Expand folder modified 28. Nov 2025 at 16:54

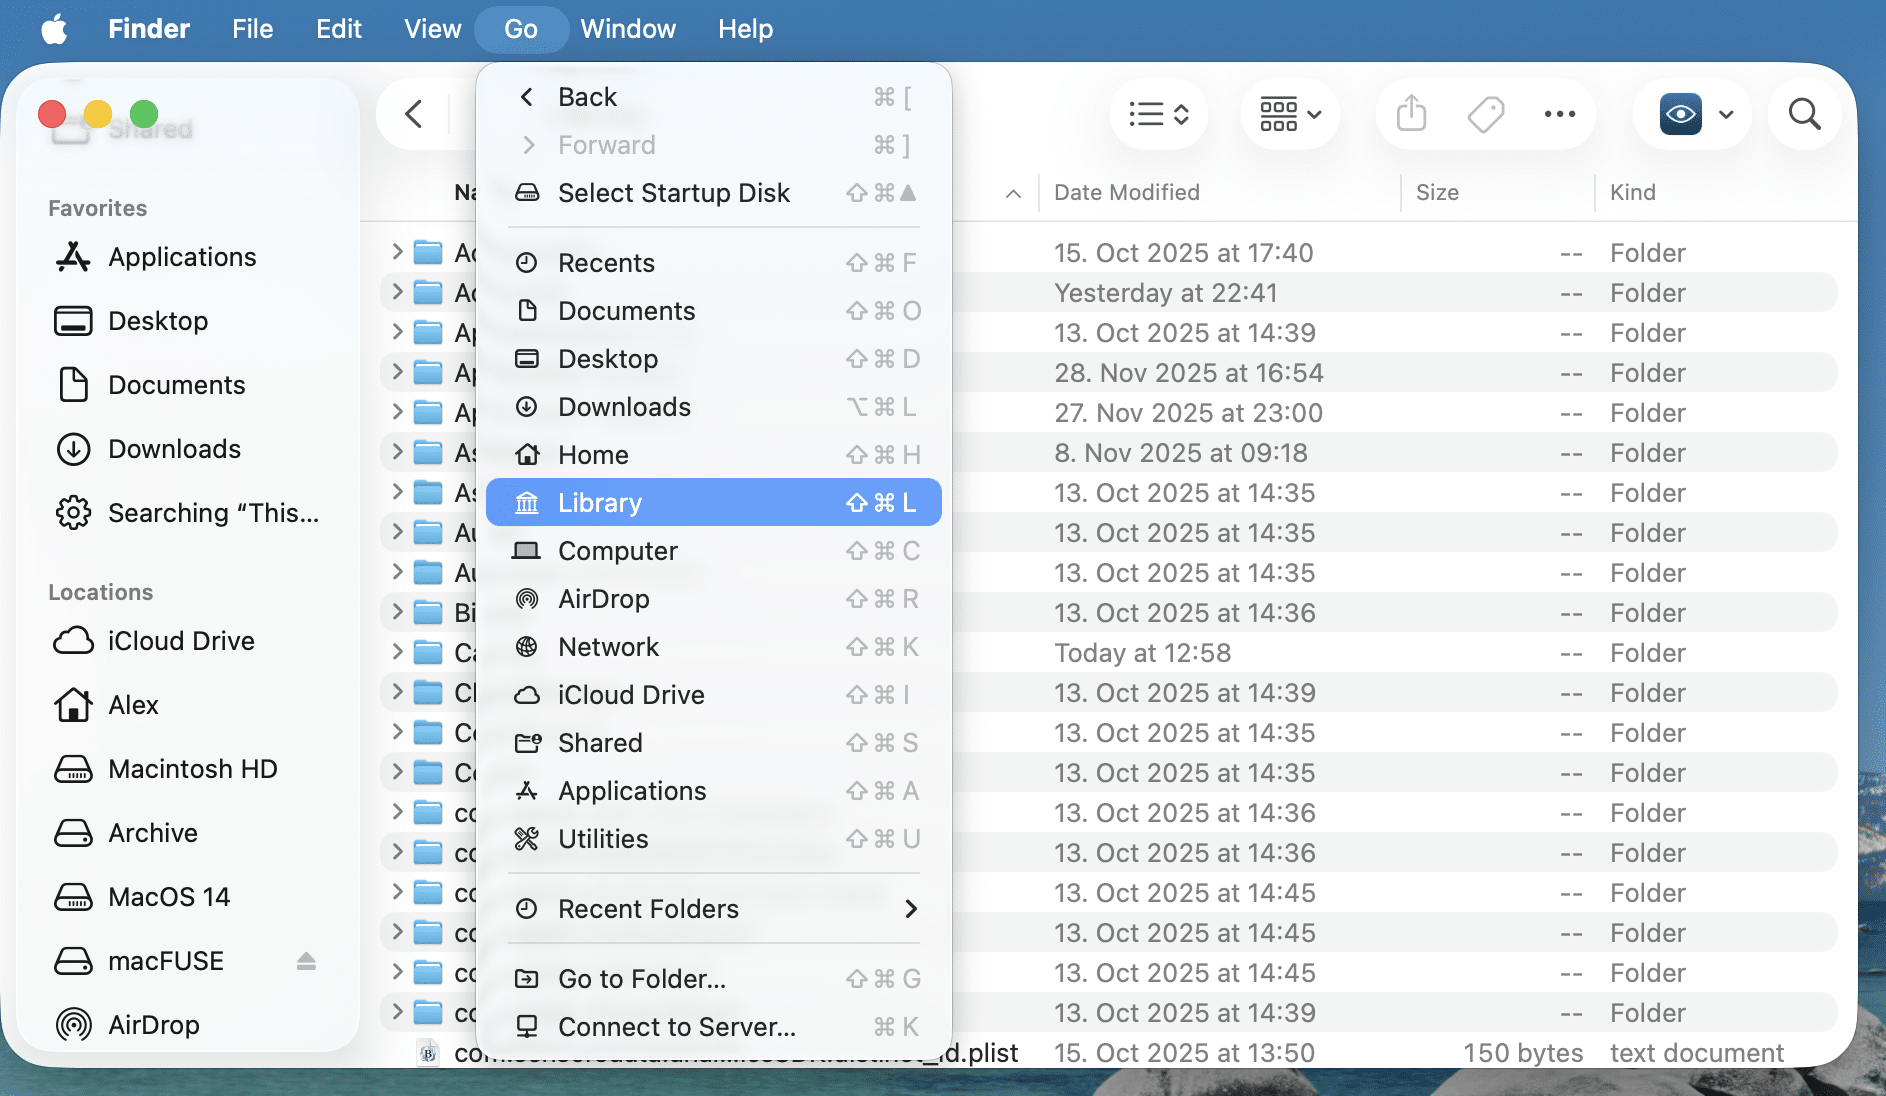(397, 372)
